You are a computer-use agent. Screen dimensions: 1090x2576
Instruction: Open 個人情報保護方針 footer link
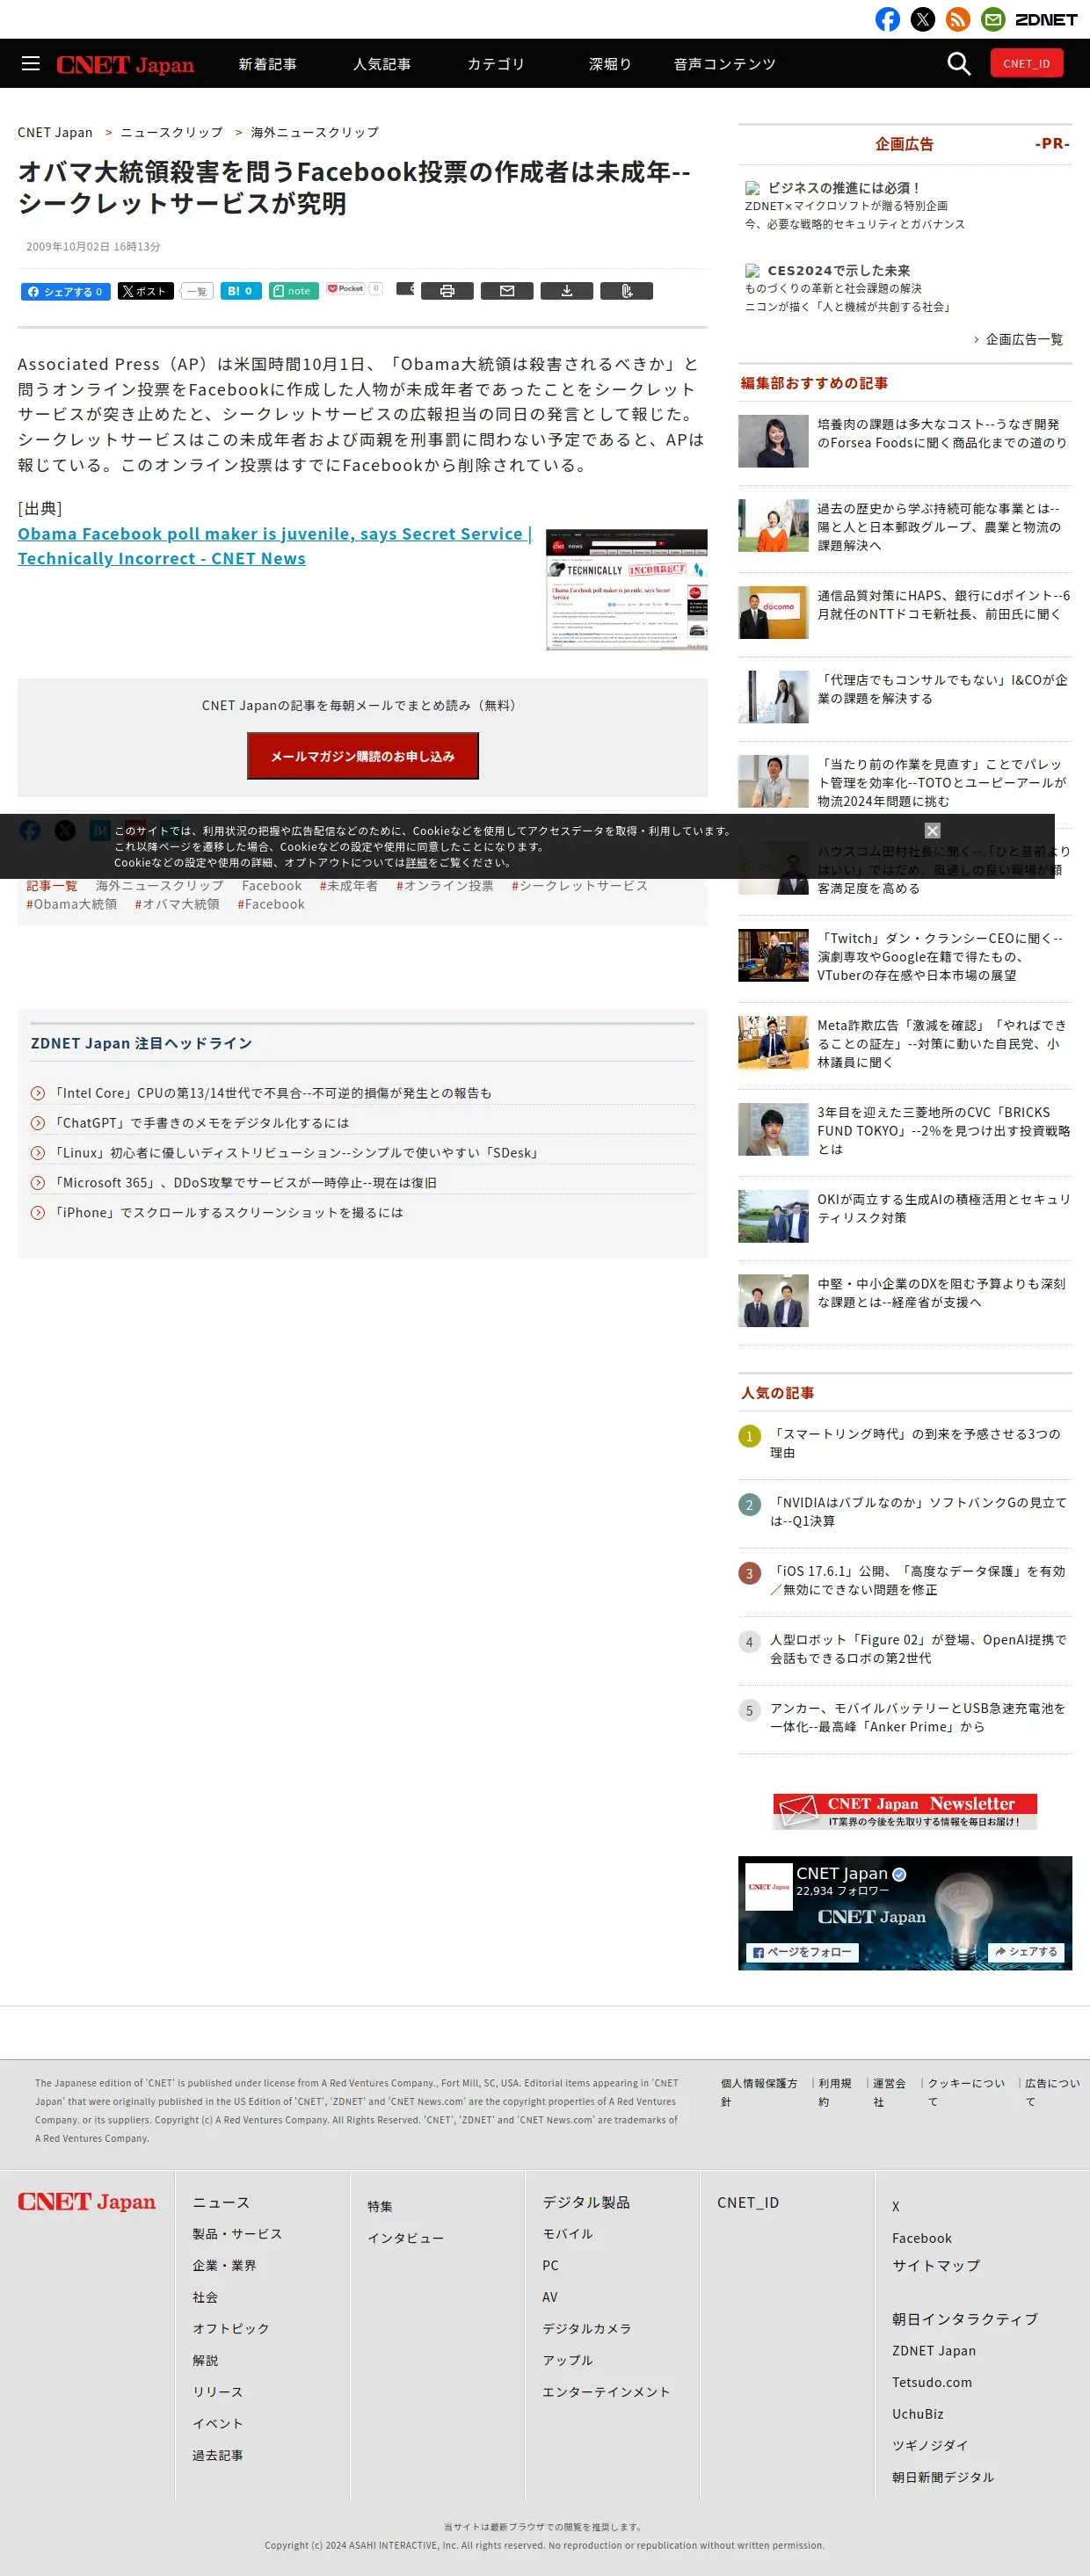[759, 2092]
